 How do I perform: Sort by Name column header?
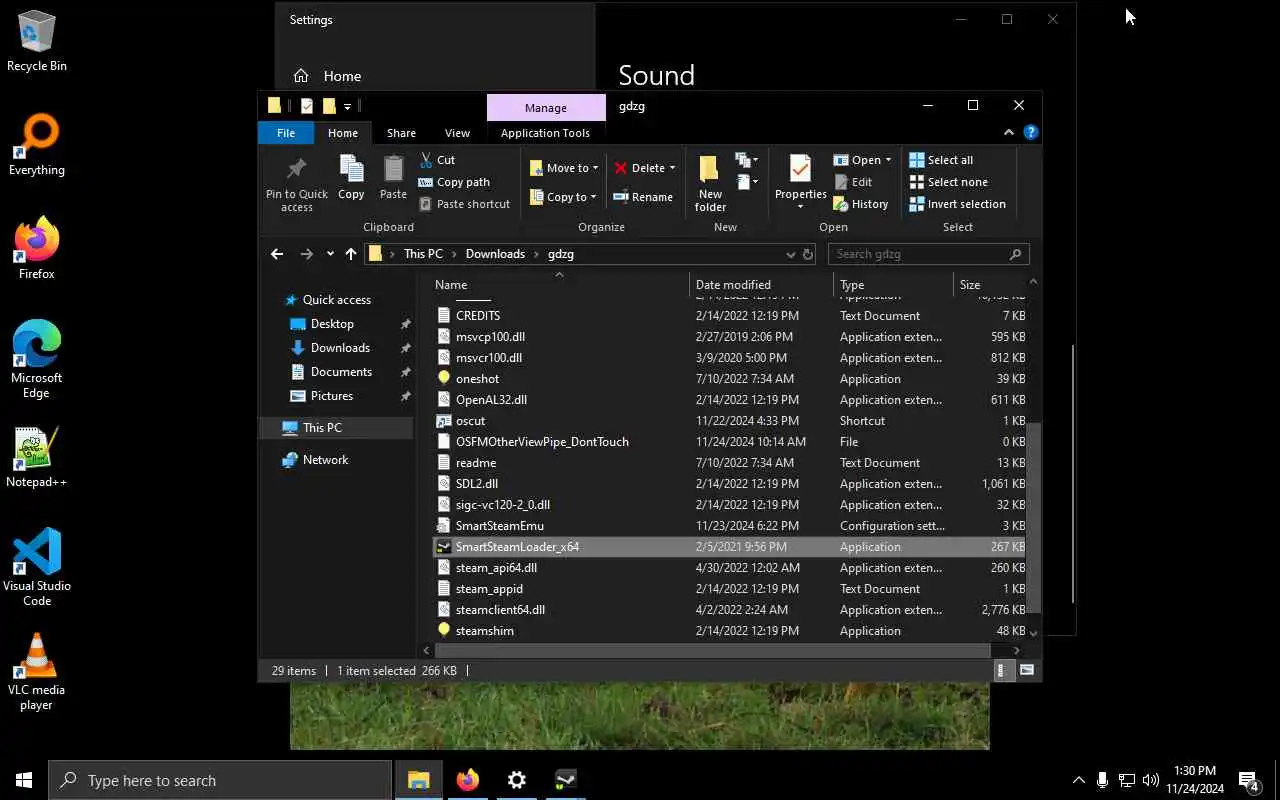point(561,285)
